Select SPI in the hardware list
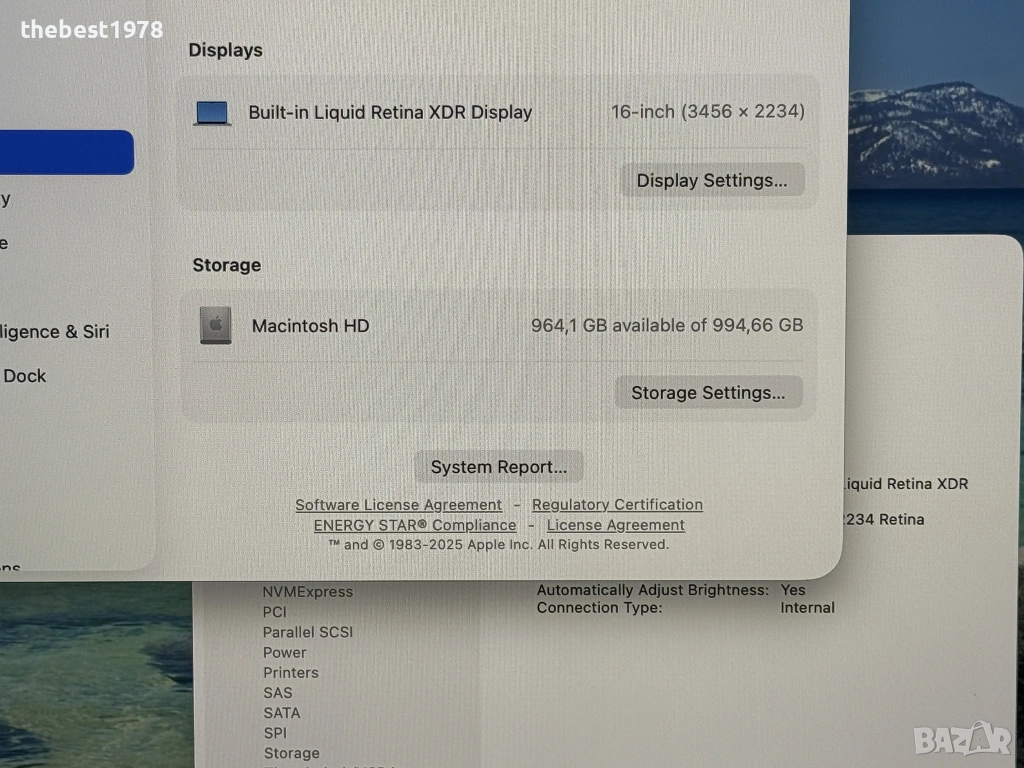This screenshot has height=768, width=1024. tap(275, 733)
